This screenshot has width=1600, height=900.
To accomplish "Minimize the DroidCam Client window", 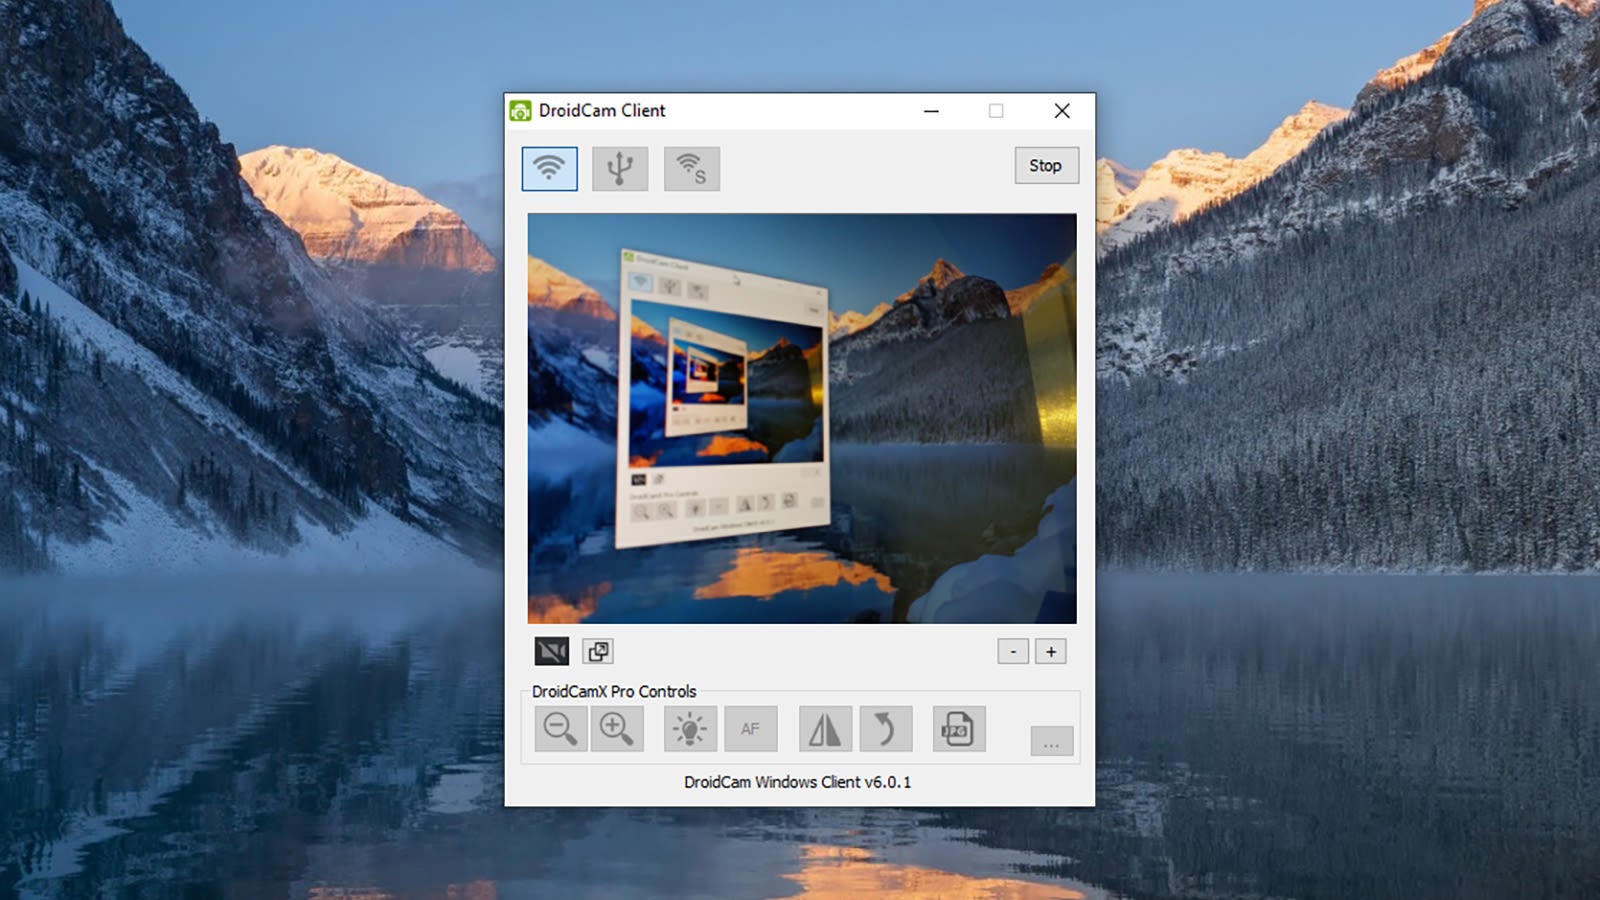I will (931, 111).
